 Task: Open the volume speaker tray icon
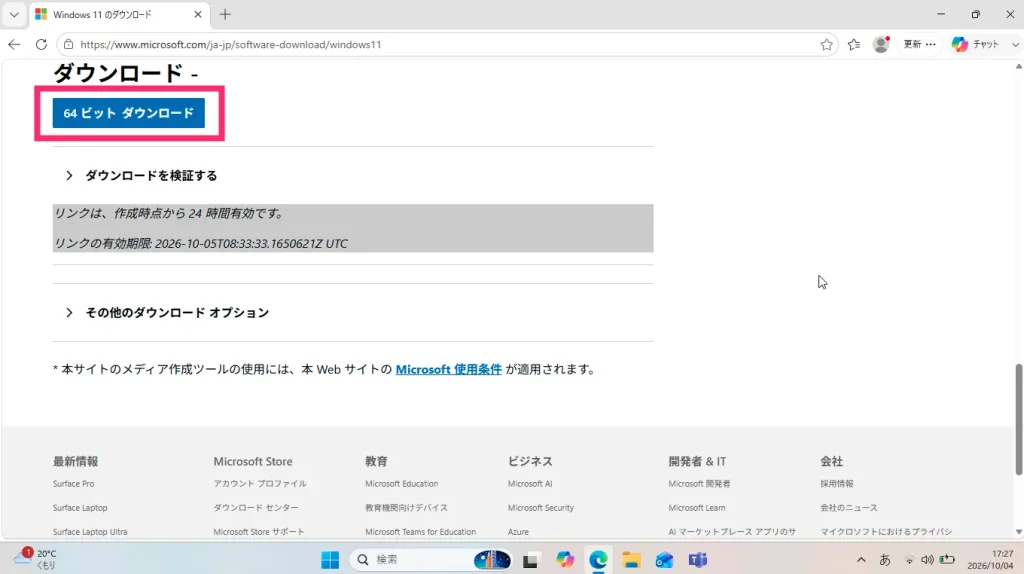[927, 560]
